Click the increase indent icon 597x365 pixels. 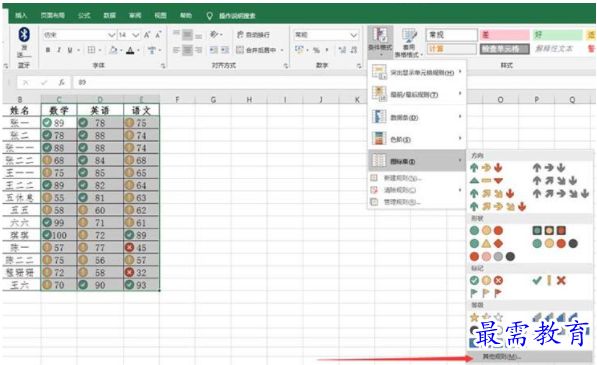click(x=225, y=50)
